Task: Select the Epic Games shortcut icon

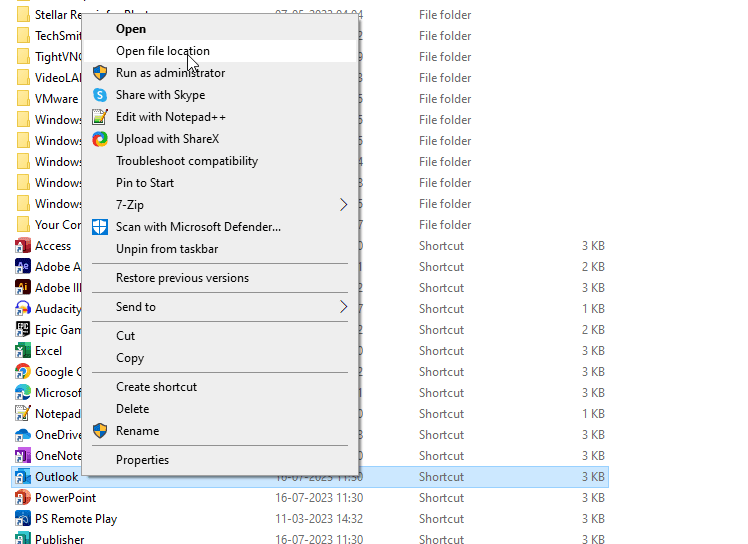Action: [22, 330]
